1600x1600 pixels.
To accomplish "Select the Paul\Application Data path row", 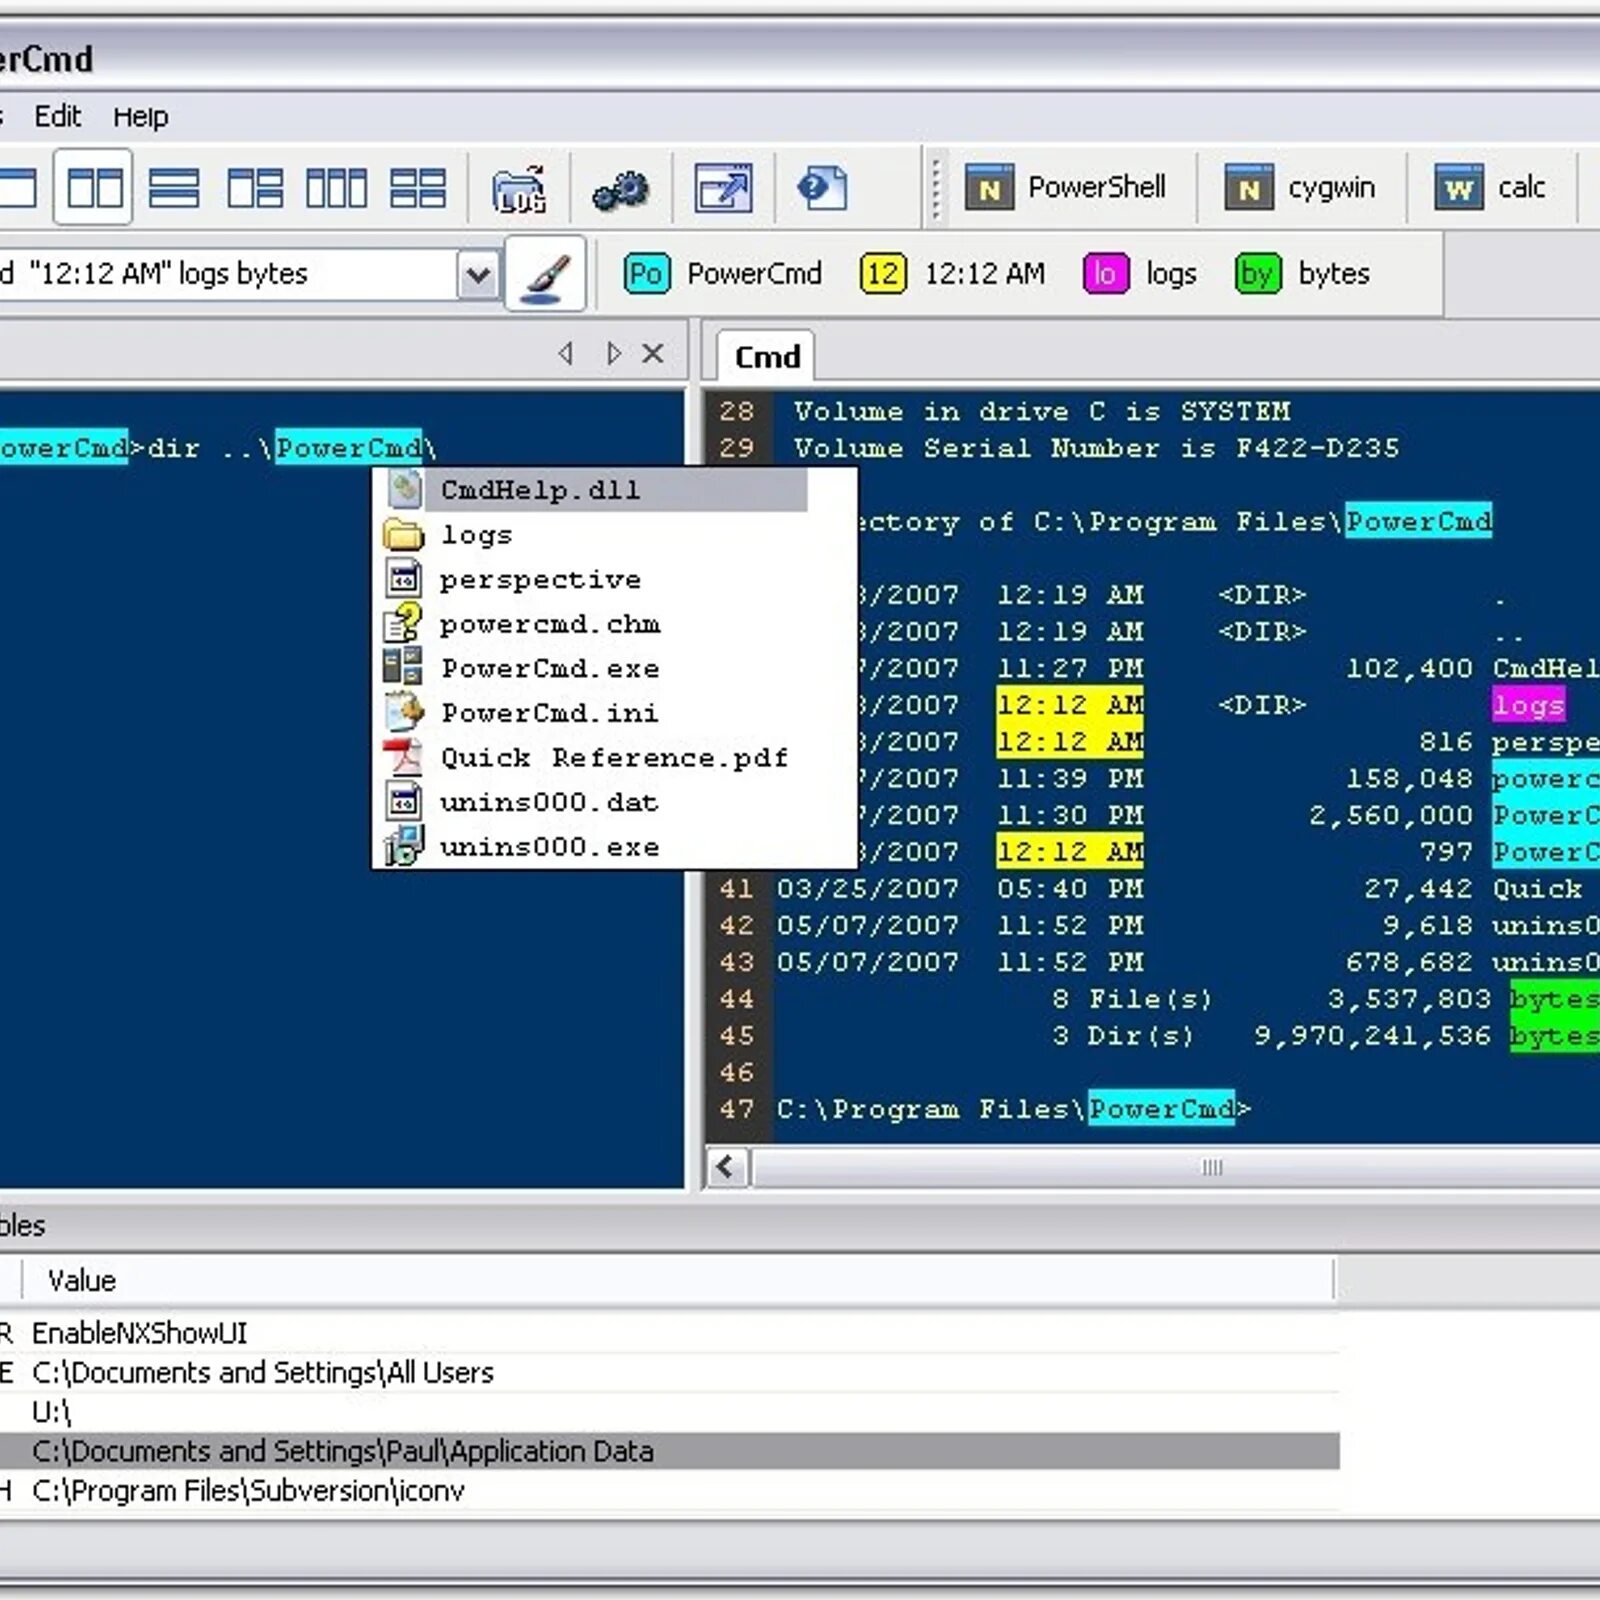I will click(668, 1451).
